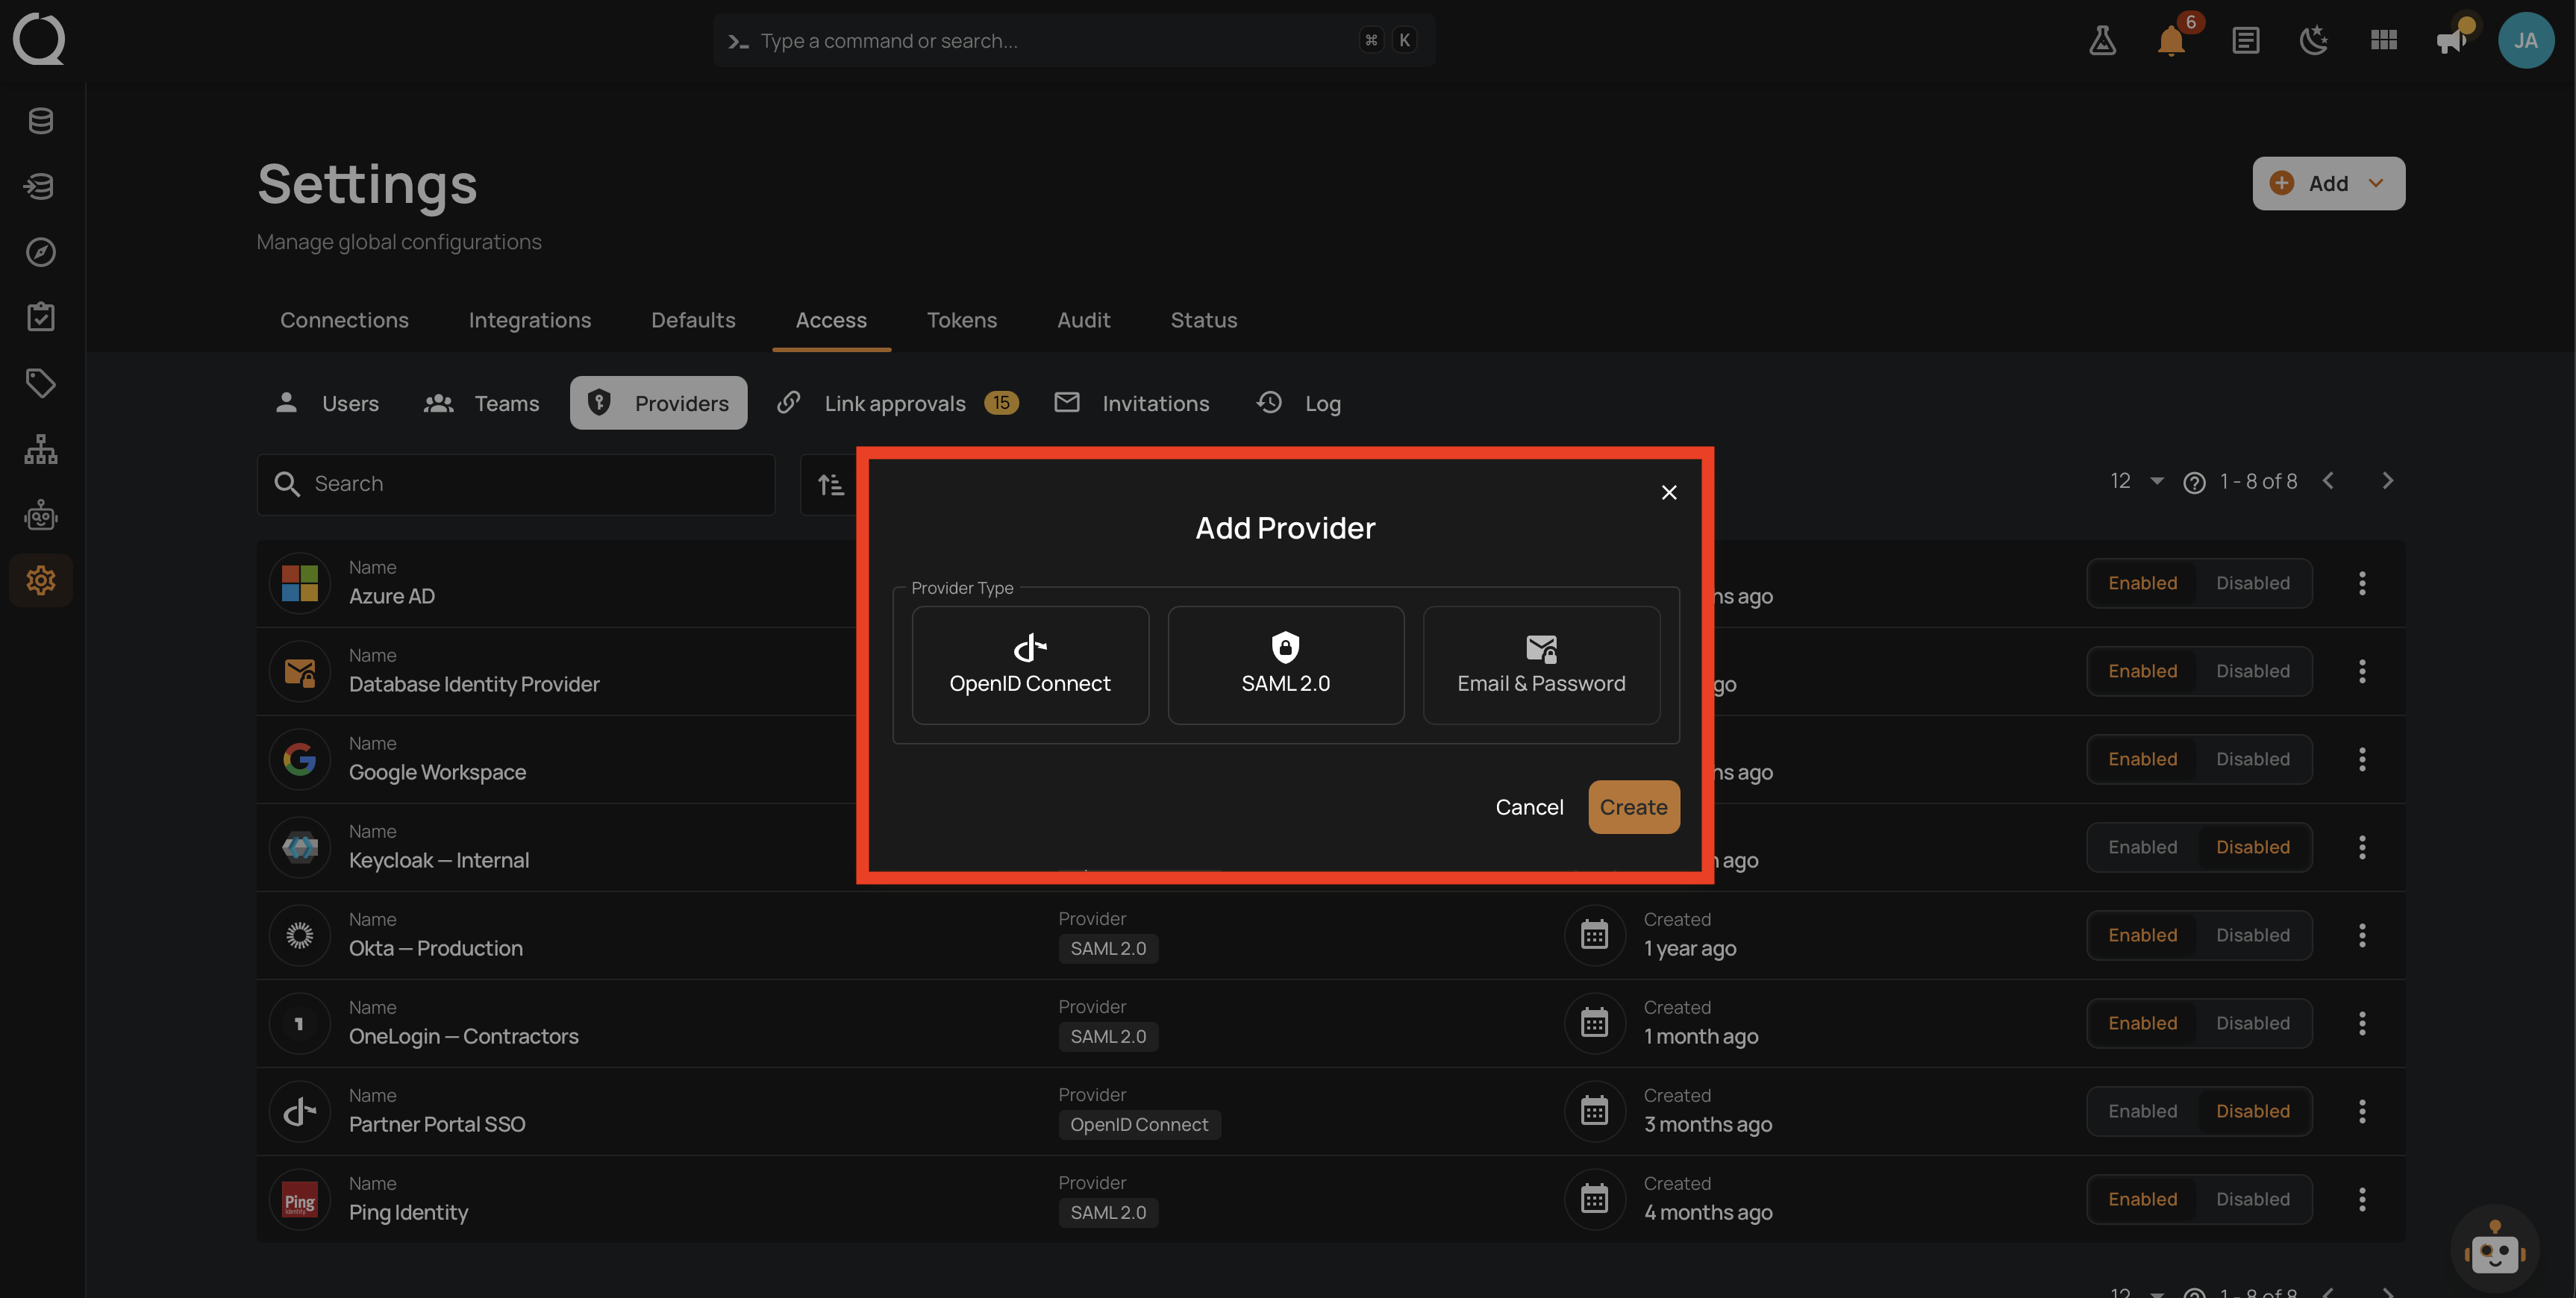Click Cancel in the Add Provider dialog
2576x1298 pixels.
pos(1529,807)
